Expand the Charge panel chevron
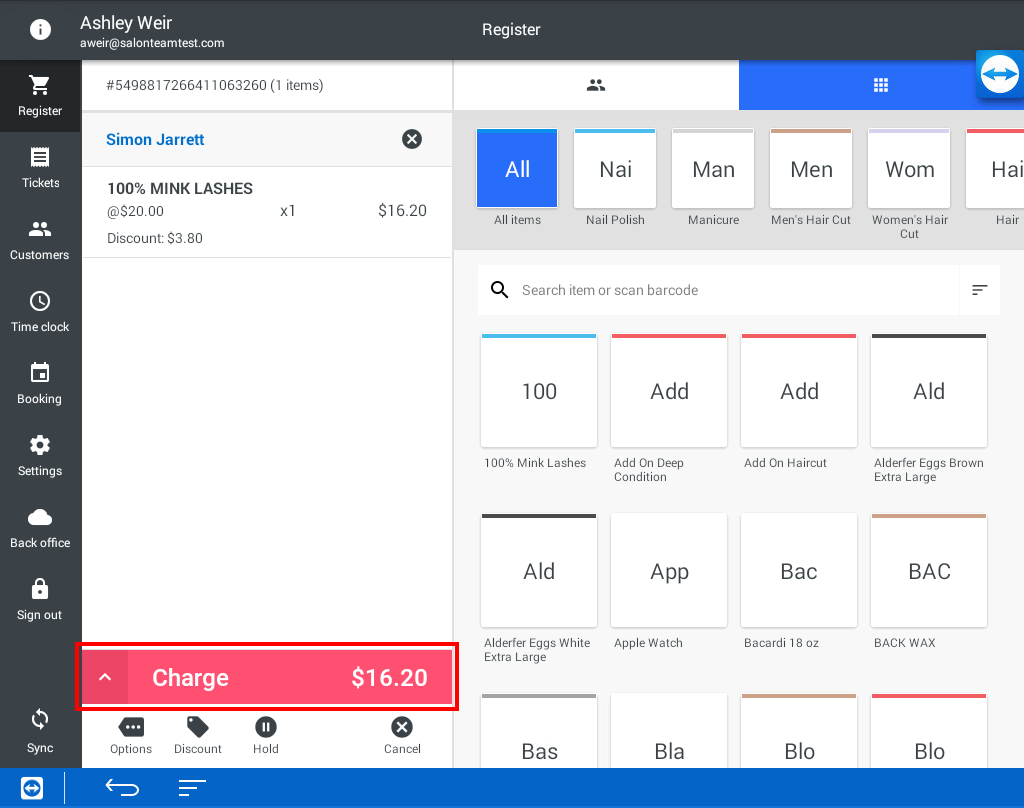1024x808 pixels. [x=105, y=678]
